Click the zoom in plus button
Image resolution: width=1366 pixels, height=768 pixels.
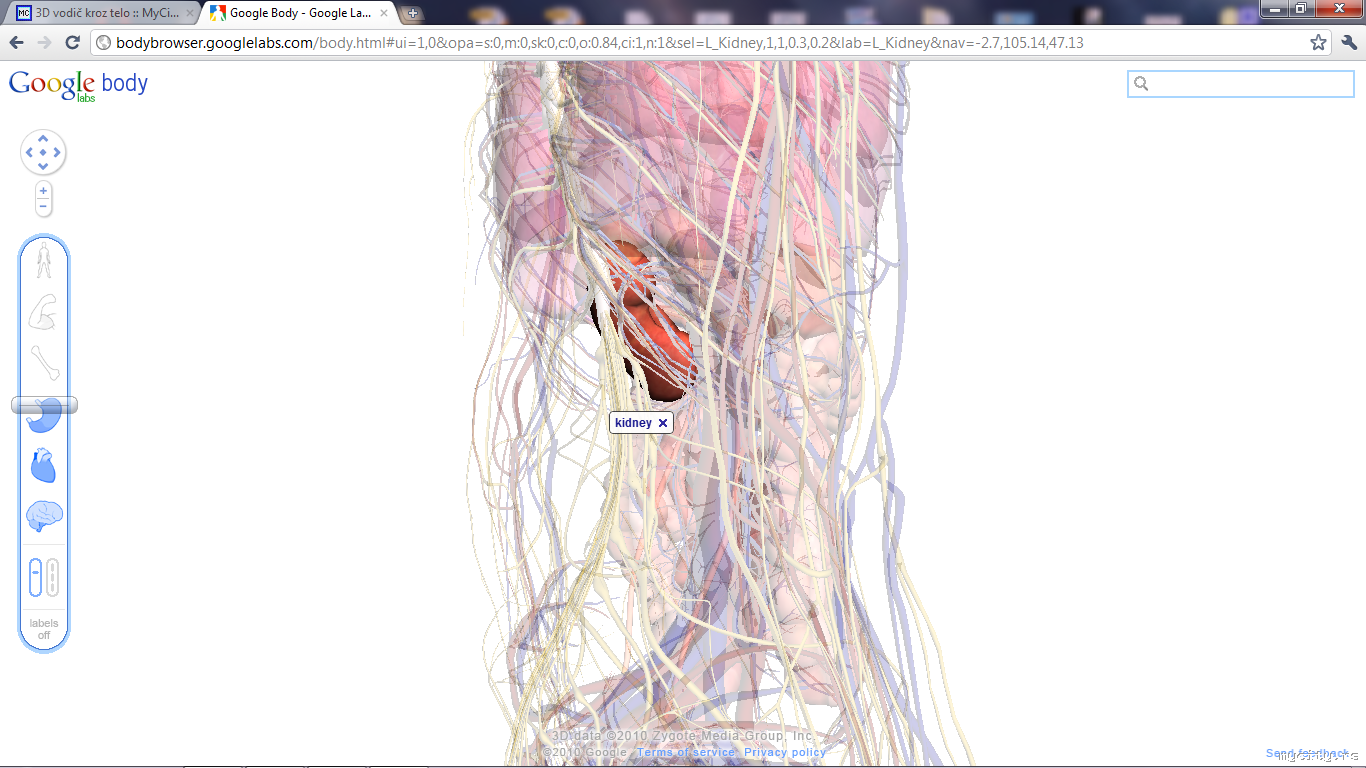[43, 190]
